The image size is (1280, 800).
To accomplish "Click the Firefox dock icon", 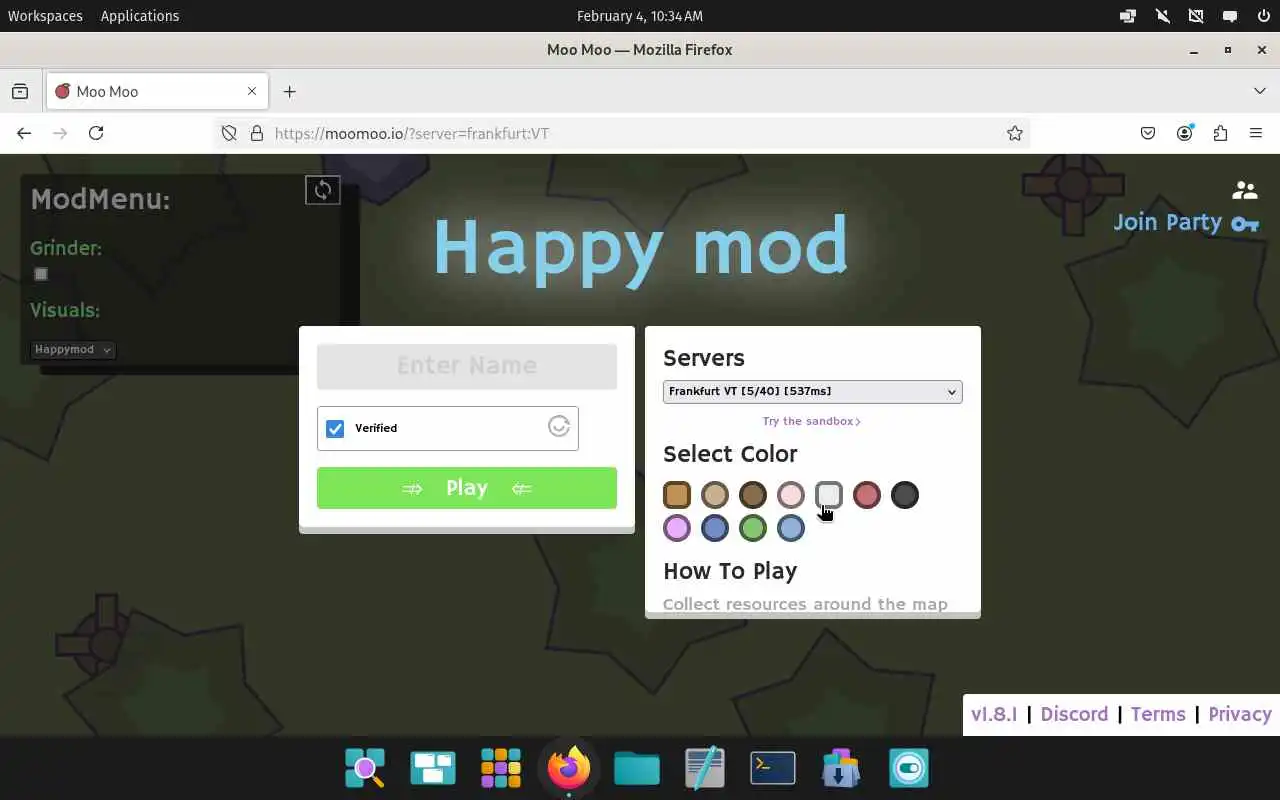I will 569,768.
